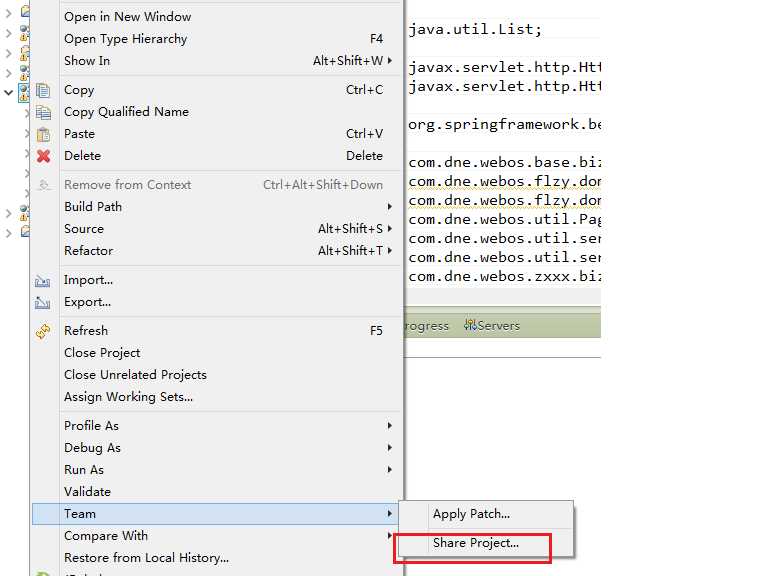Click the red X Delete icon
The image size is (768, 576).
click(x=43, y=156)
